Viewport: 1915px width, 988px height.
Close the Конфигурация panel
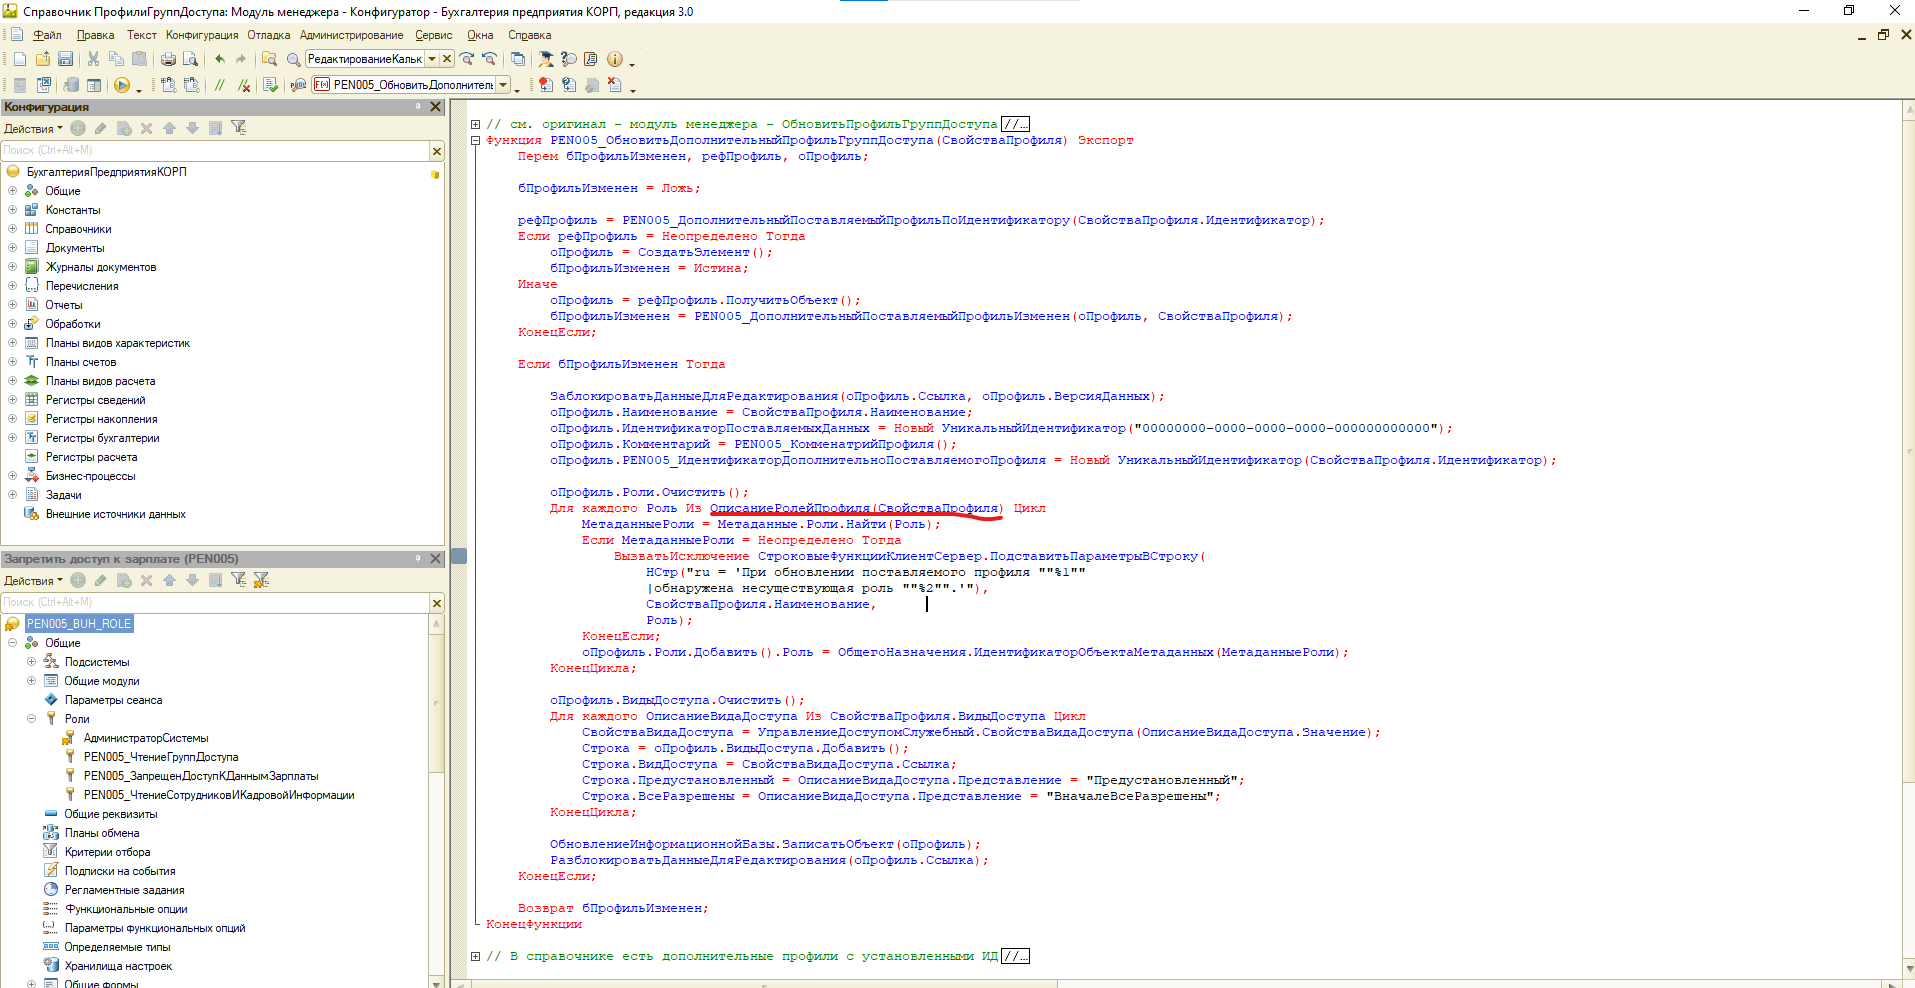(435, 107)
